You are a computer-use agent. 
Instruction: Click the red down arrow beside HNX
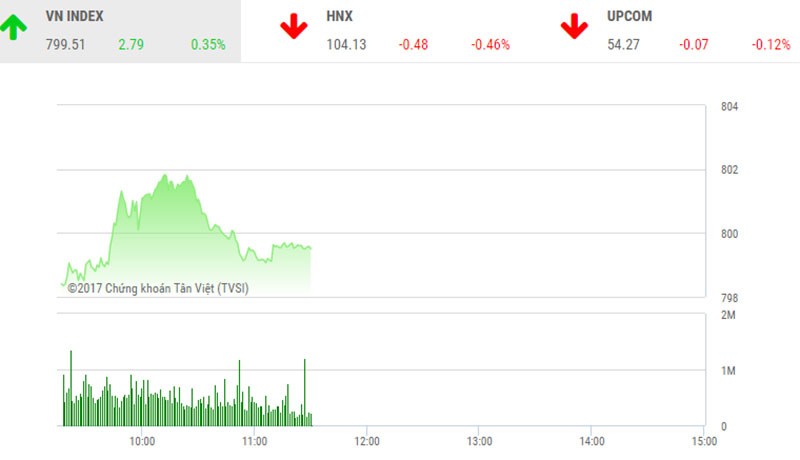(294, 27)
